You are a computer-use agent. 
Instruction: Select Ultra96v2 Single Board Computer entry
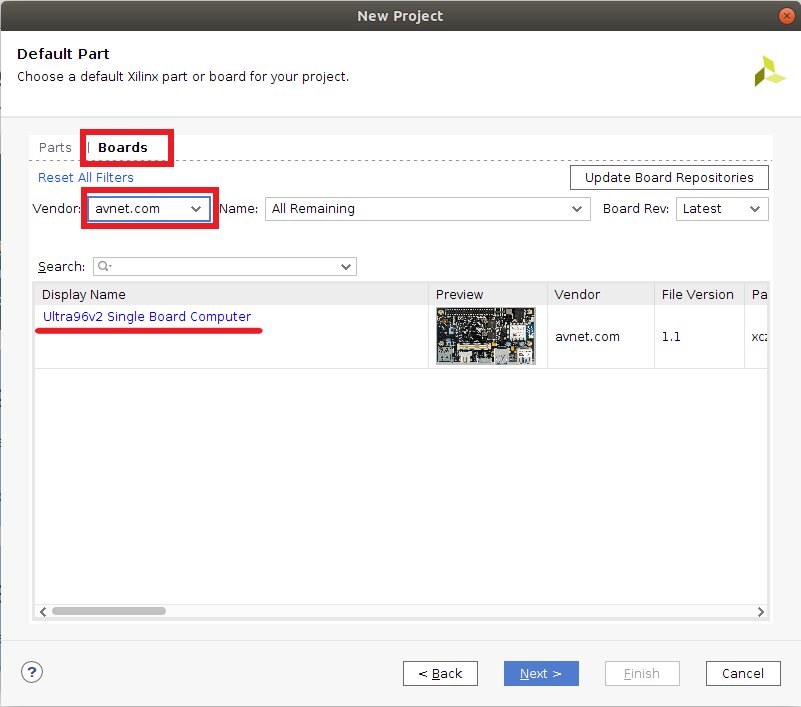pos(147,317)
